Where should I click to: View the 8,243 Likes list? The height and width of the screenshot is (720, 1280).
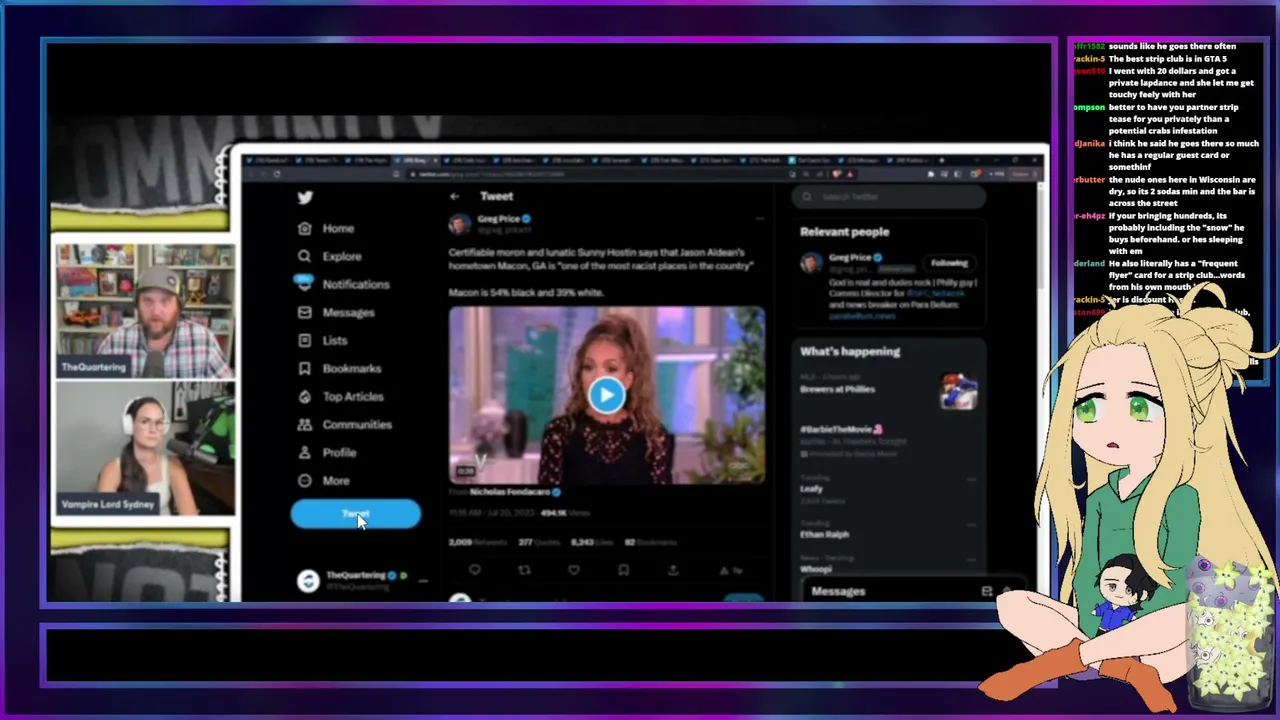pos(593,542)
